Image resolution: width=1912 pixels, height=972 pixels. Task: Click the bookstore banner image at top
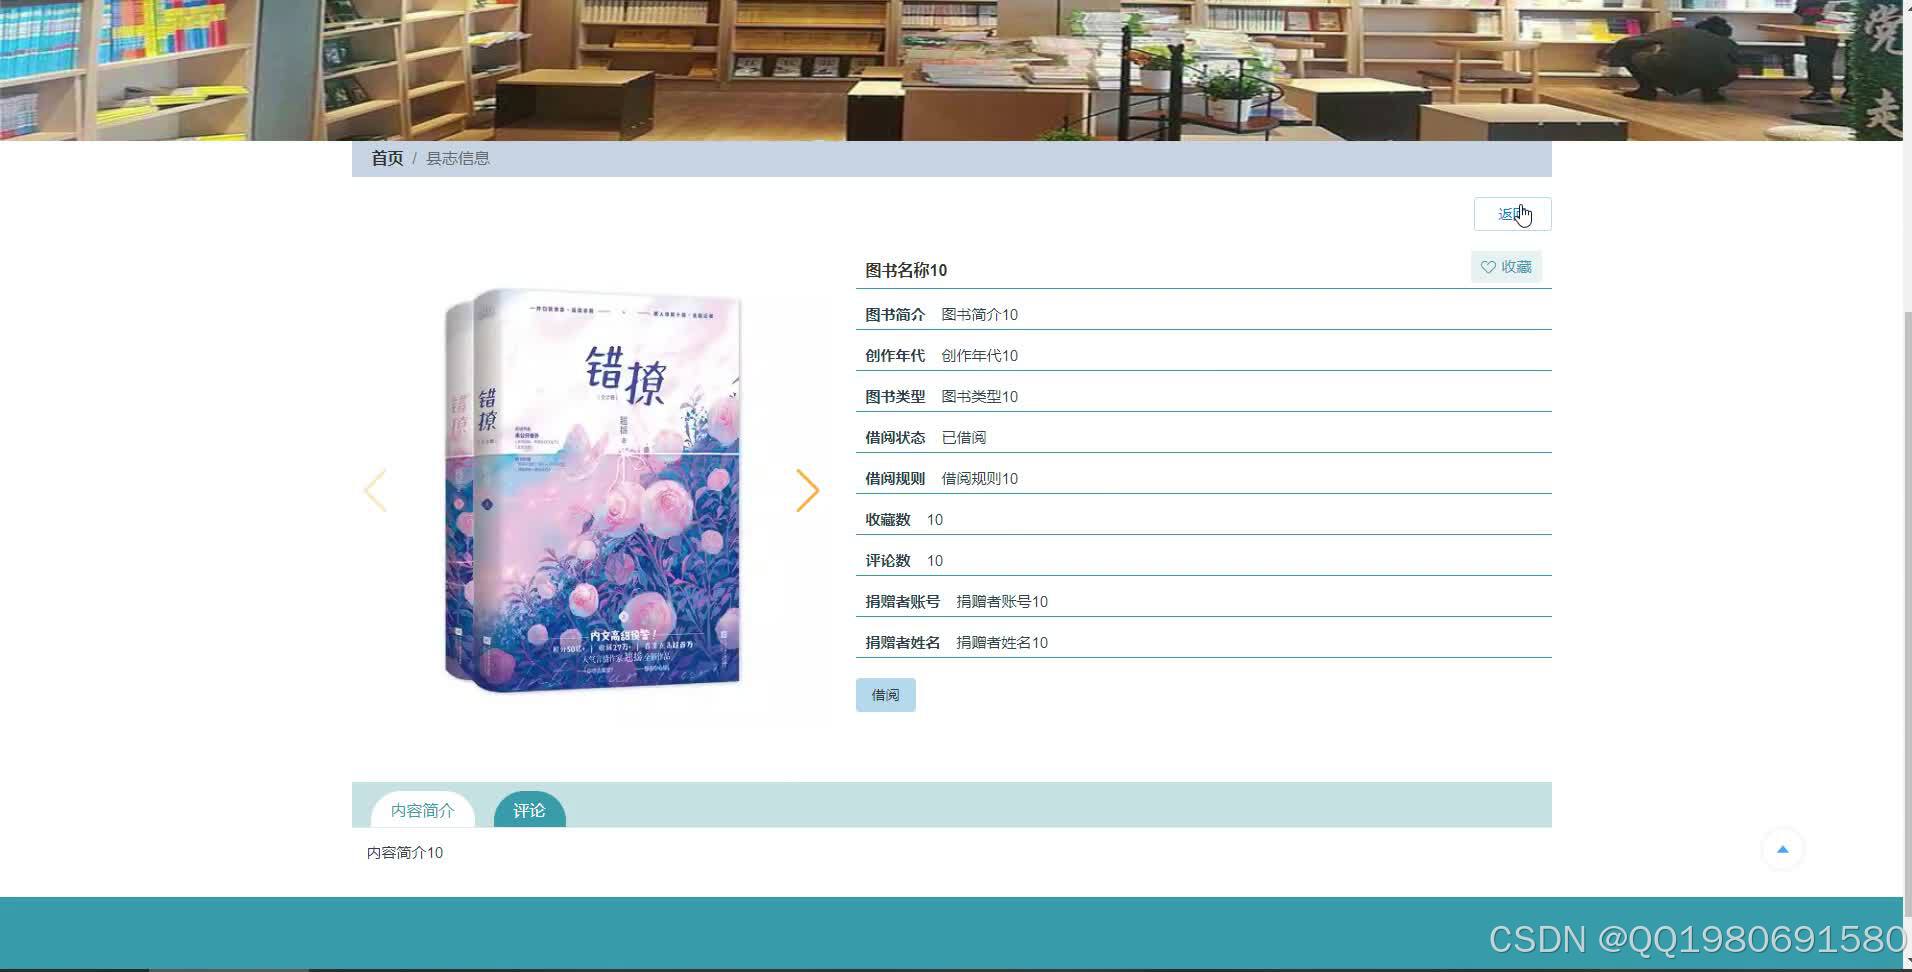point(956,70)
